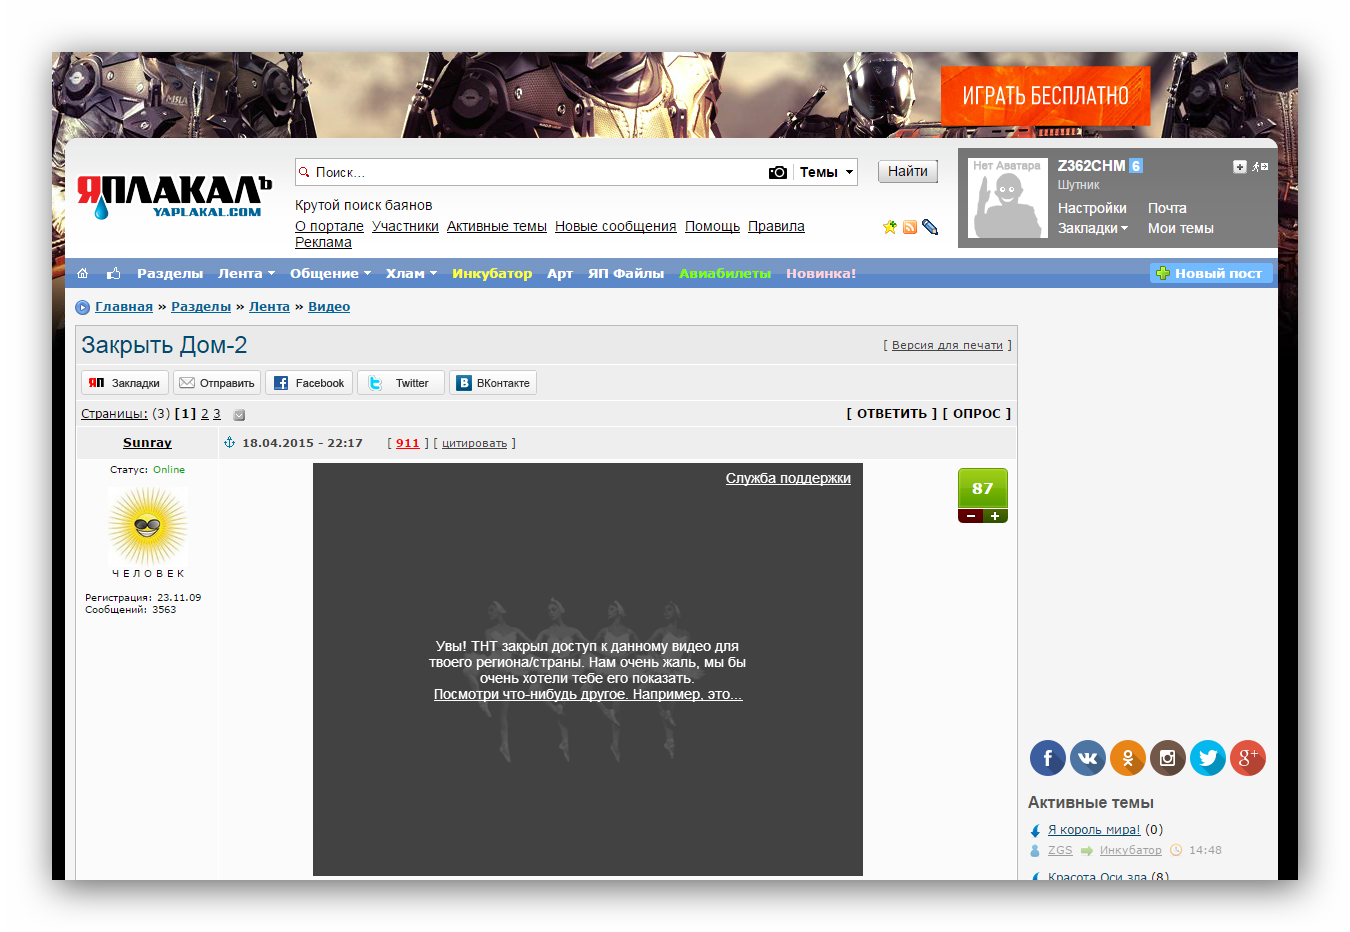Open Версия для печати link
This screenshot has width=1350, height=932.
pyautogui.click(x=947, y=345)
